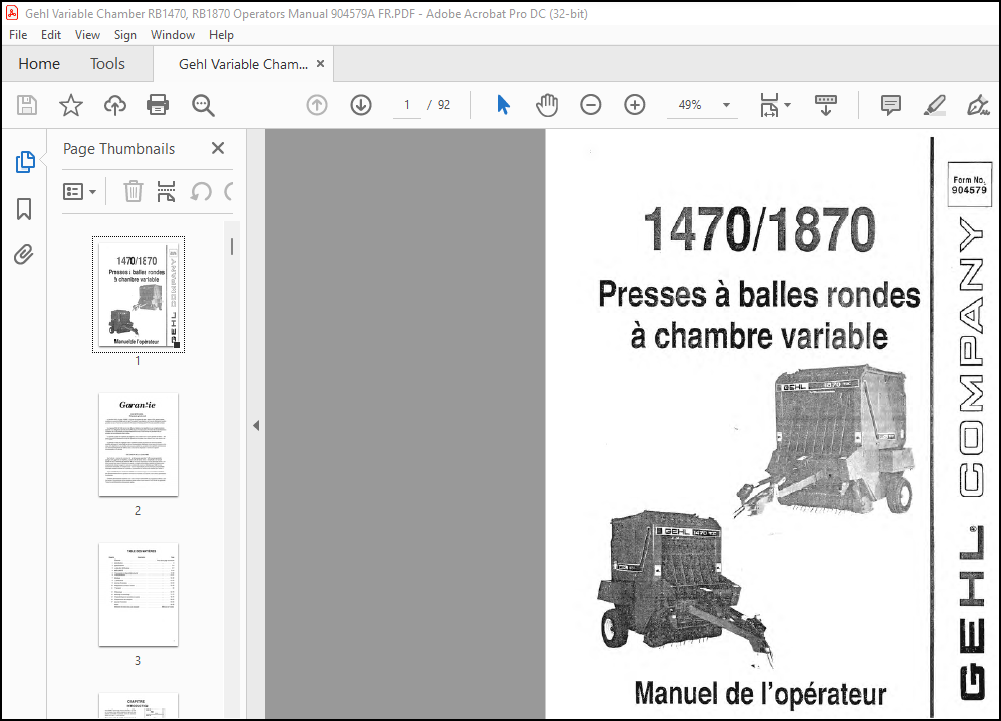The width and height of the screenshot is (1001, 721).
Task: Click the Insert page break icon in thumbnails
Action: (167, 191)
